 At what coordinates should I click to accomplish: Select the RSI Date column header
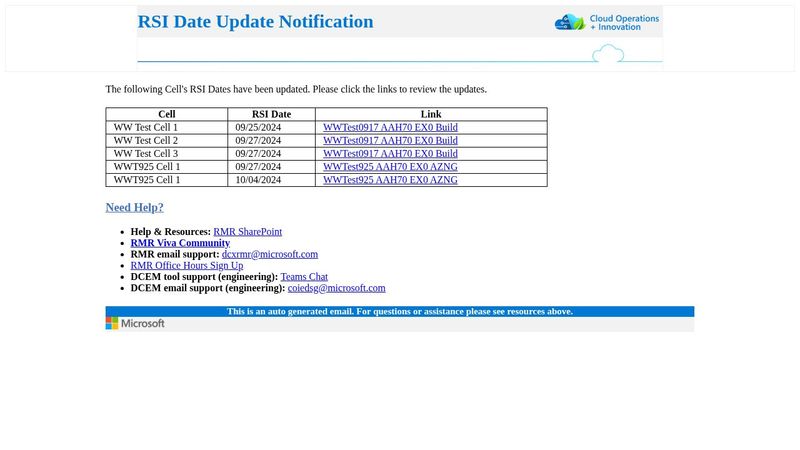271,114
